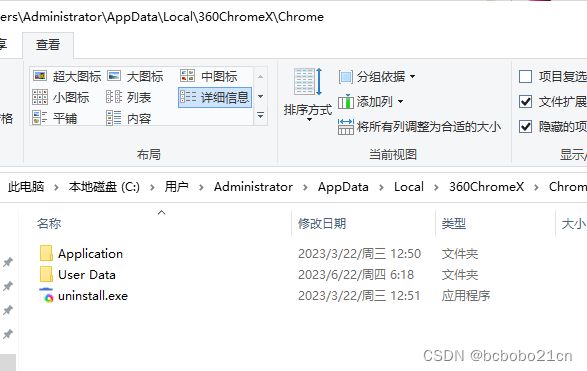Open the 分组依据 dropdown
The width and height of the screenshot is (587, 371).
[377, 77]
